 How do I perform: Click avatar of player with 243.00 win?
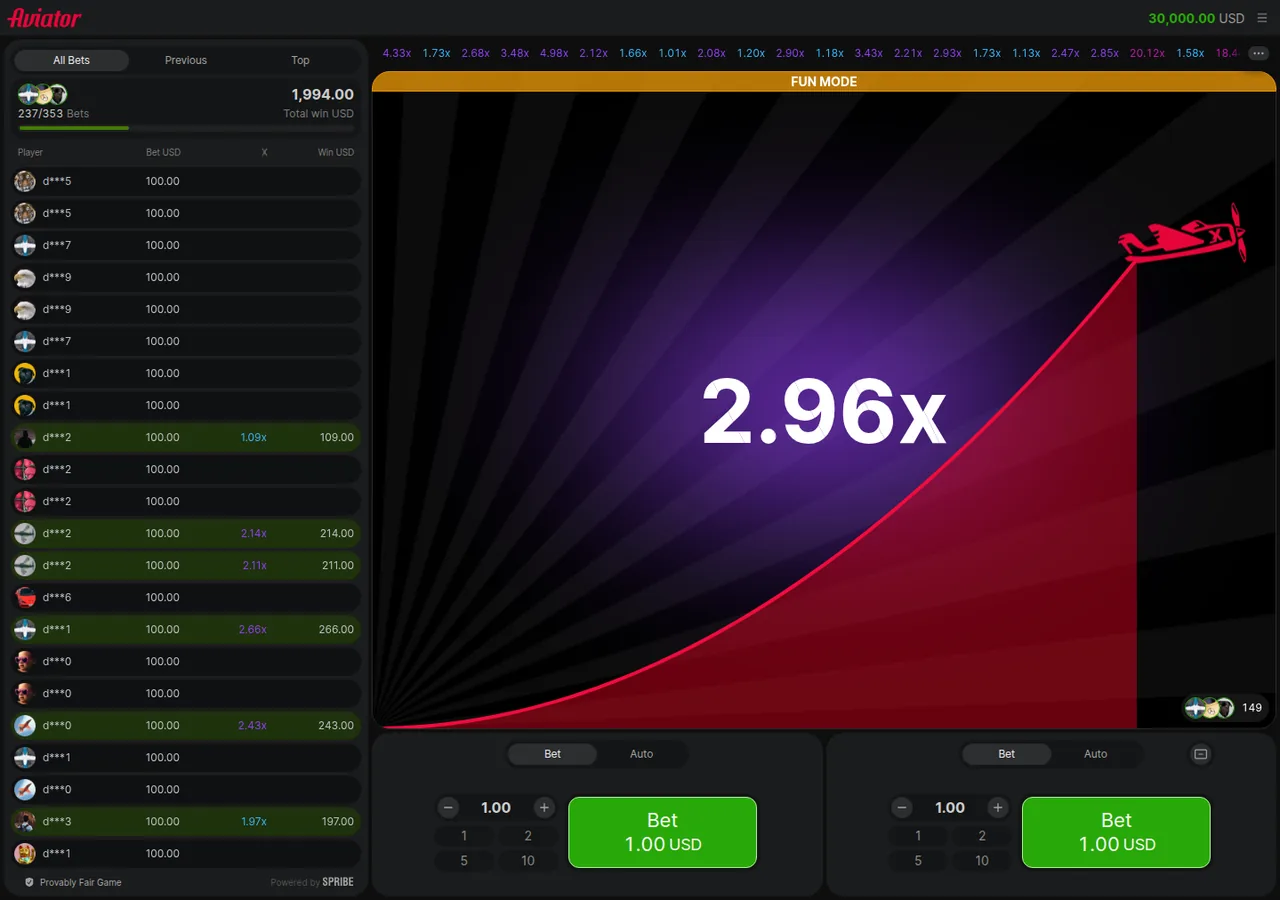click(x=25, y=725)
